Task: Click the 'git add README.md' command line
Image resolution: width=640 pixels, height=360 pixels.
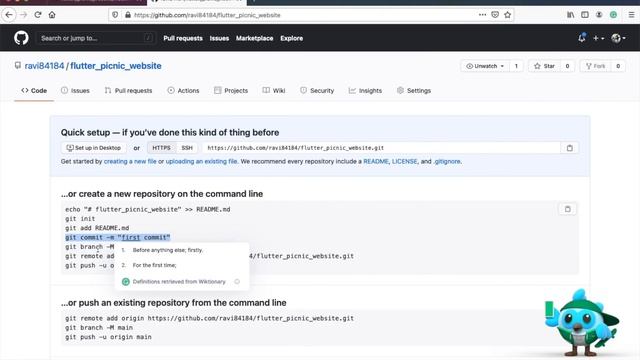Action: pos(97,228)
